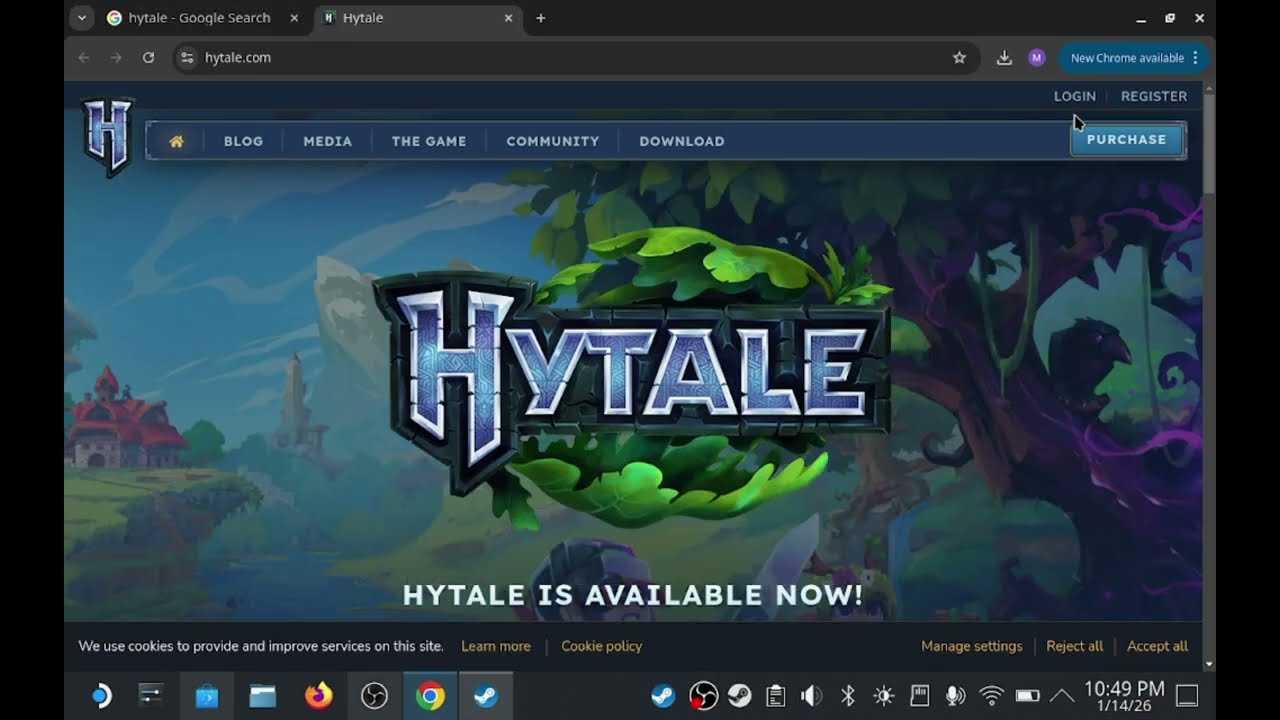Click the Purchase button
This screenshot has height=720, width=1280.
(x=1127, y=140)
